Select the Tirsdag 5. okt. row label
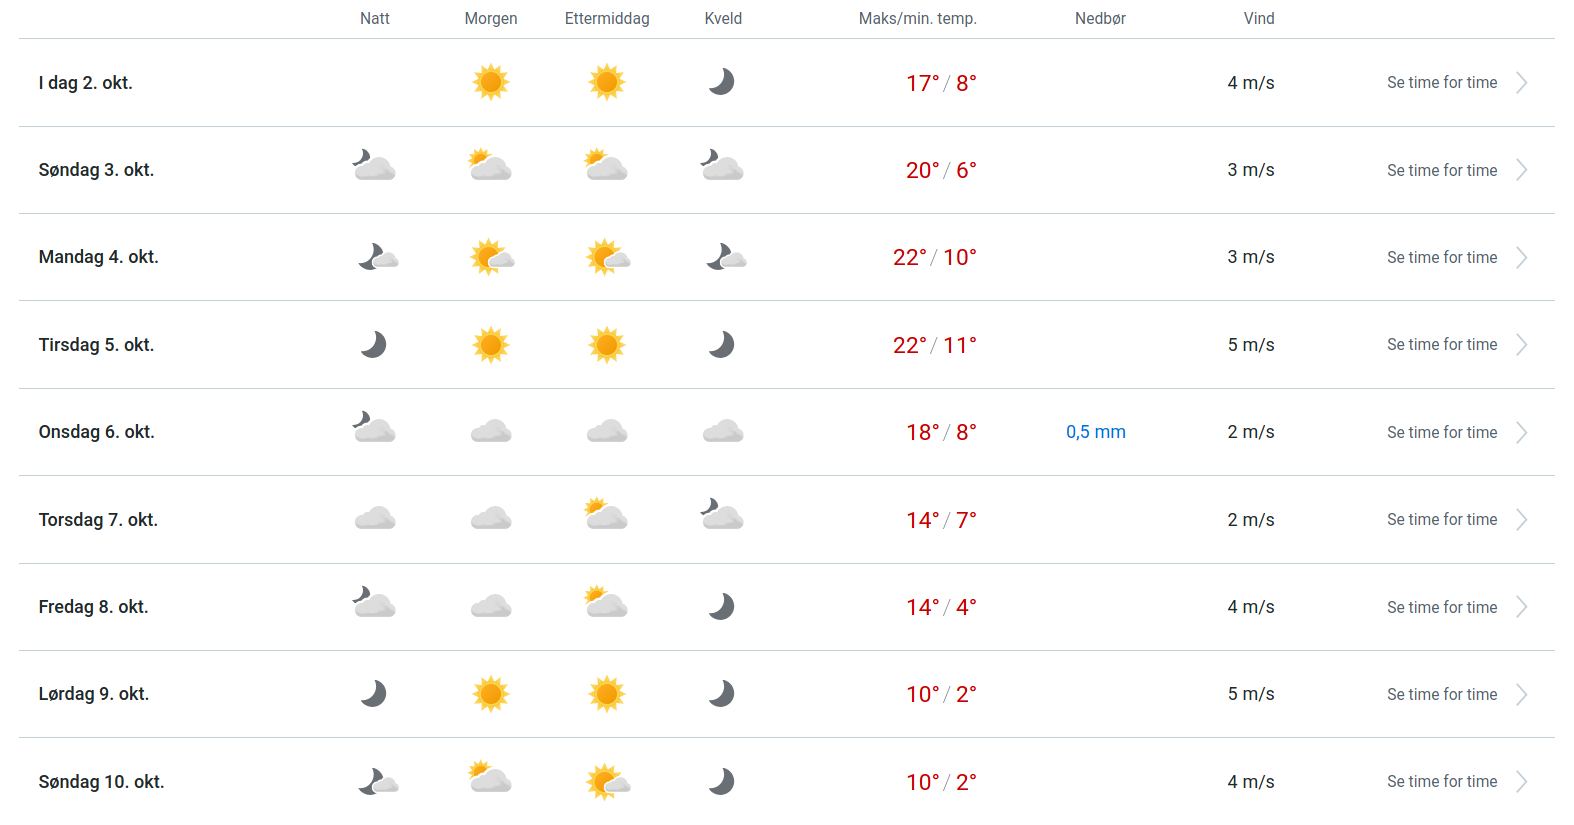 [96, 345]
